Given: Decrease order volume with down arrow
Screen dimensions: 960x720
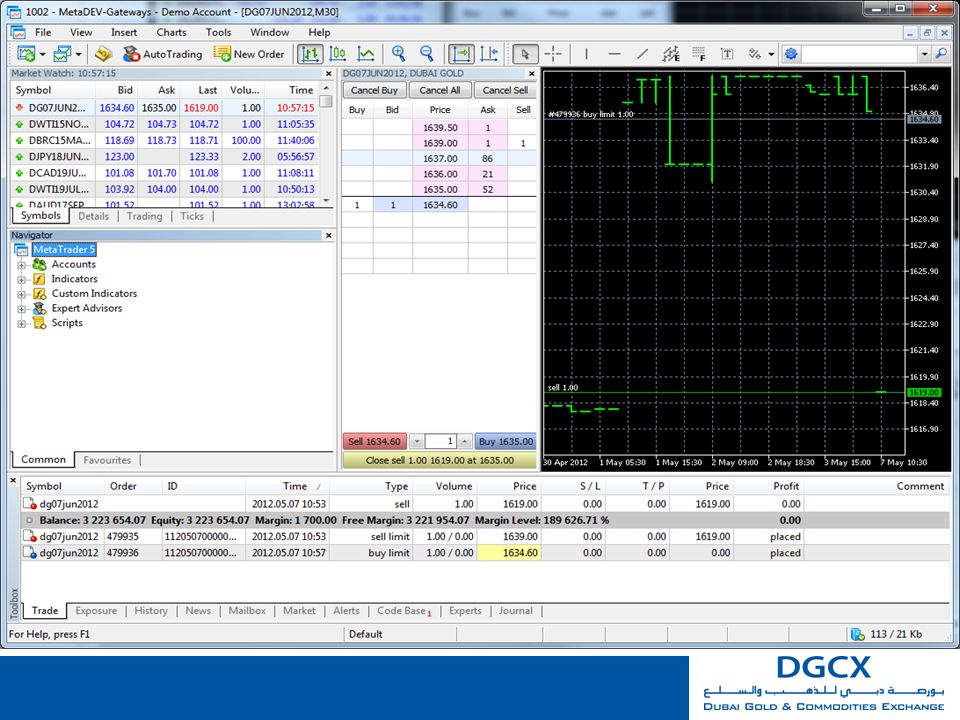Looking at the screenshot, I should (417, 441).
